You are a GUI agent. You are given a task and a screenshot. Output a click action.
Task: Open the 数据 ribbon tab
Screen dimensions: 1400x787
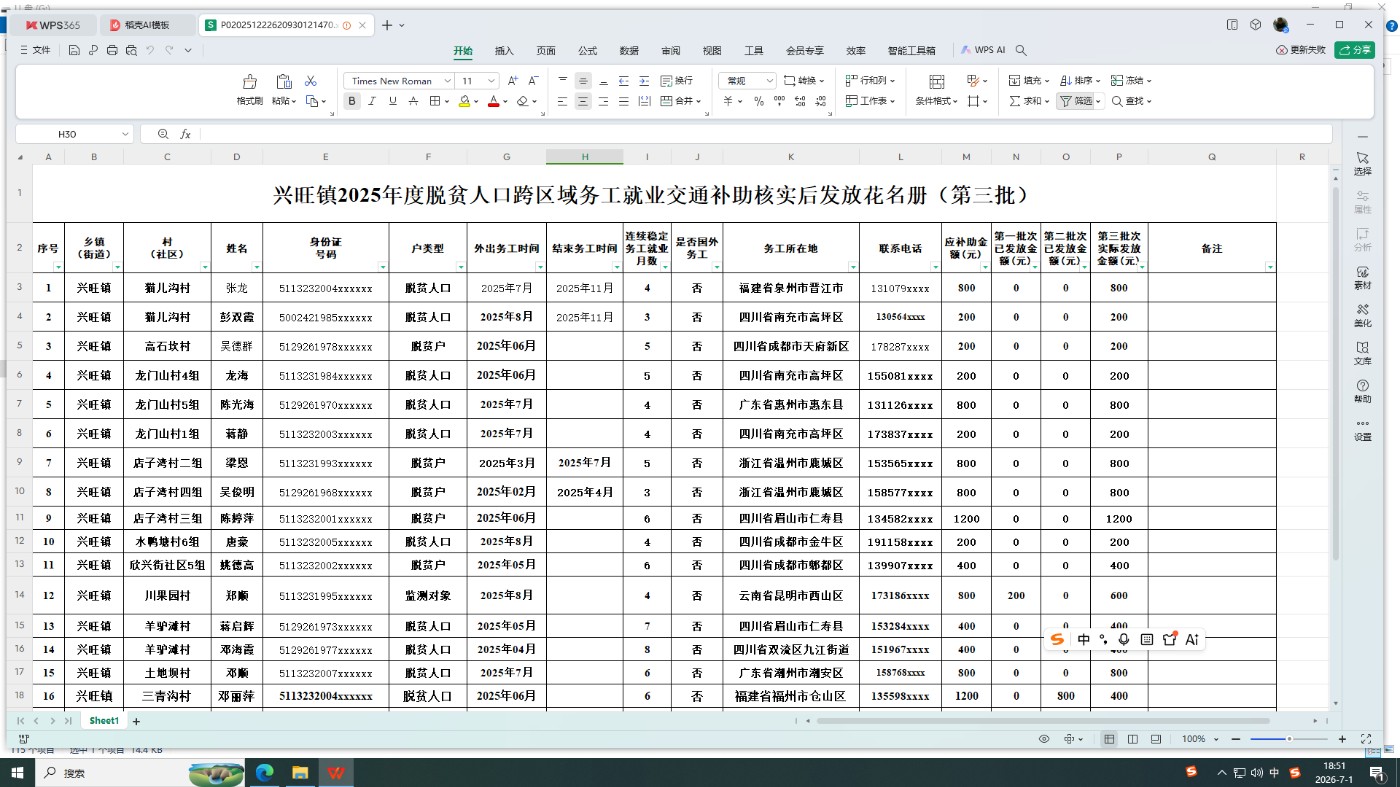[629, 50]
